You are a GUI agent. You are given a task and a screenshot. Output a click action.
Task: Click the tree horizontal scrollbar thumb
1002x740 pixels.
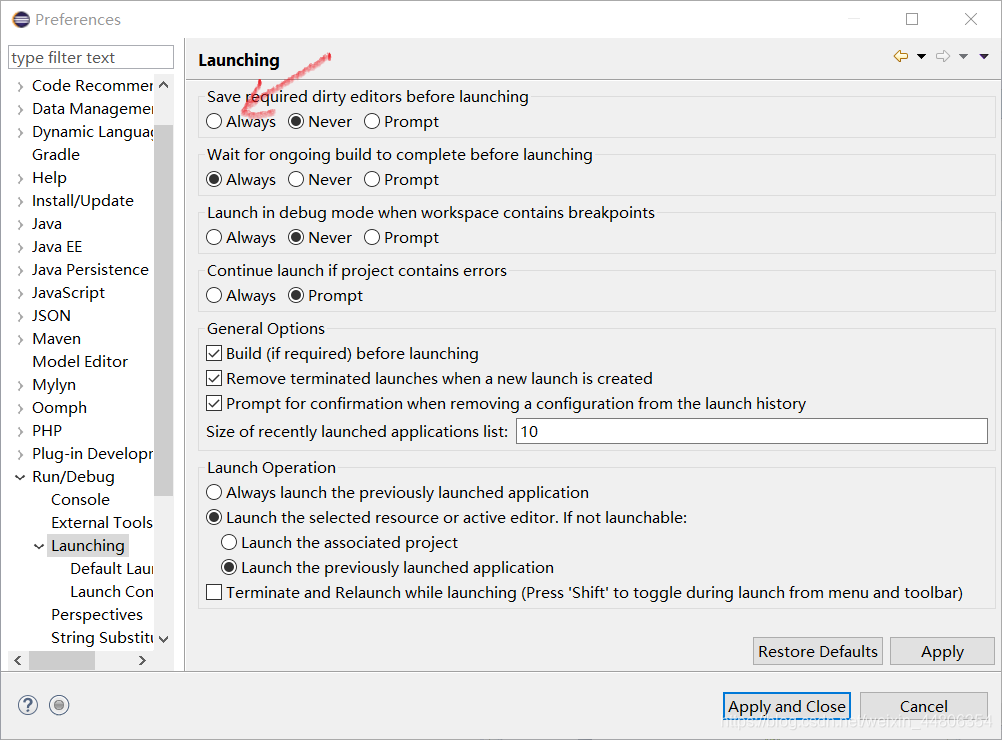click(62, 660)
